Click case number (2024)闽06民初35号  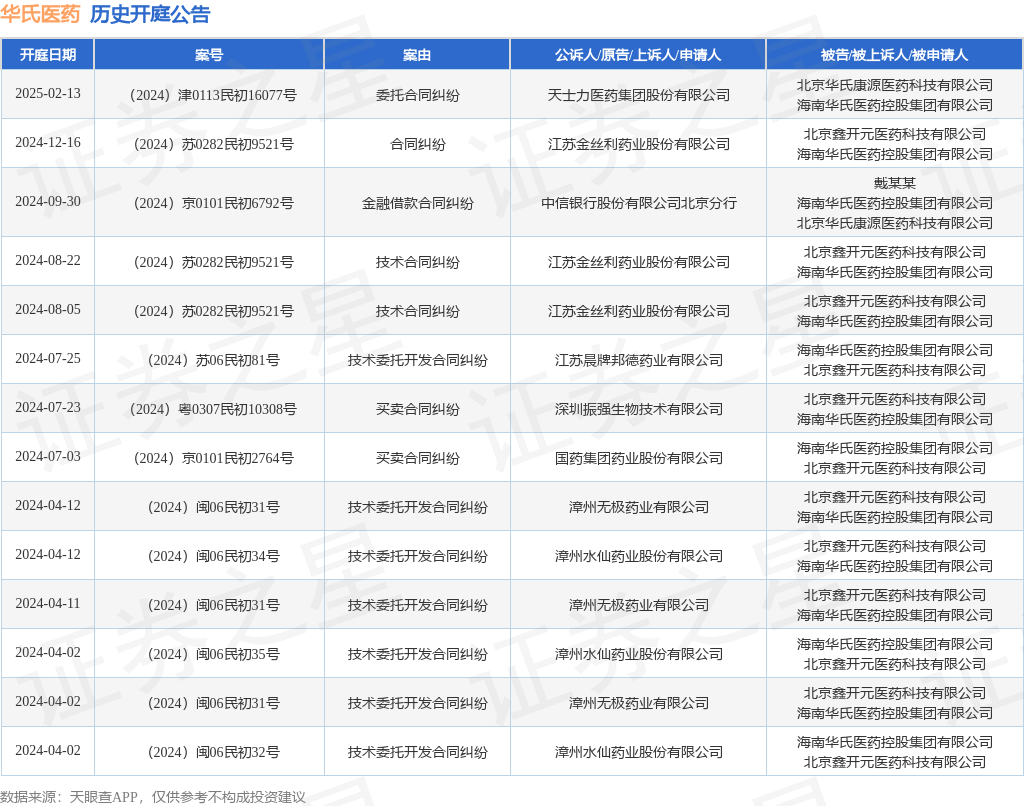(x=214, y=654)
